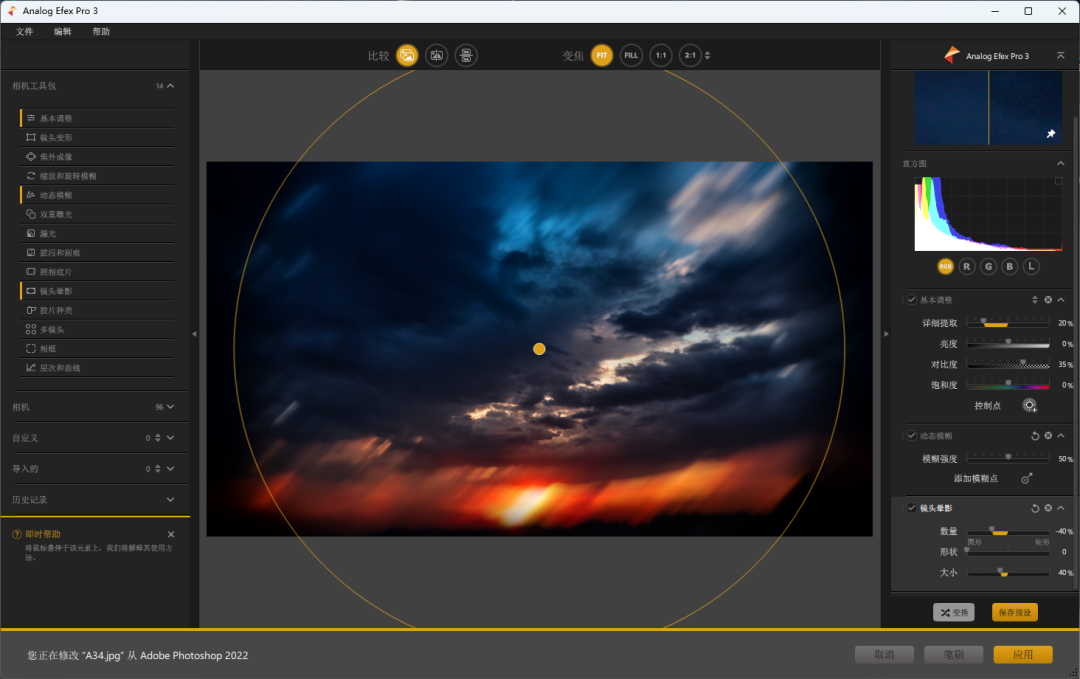
Task: Expand the 历史记录 panel
Action: pos(170,499)
